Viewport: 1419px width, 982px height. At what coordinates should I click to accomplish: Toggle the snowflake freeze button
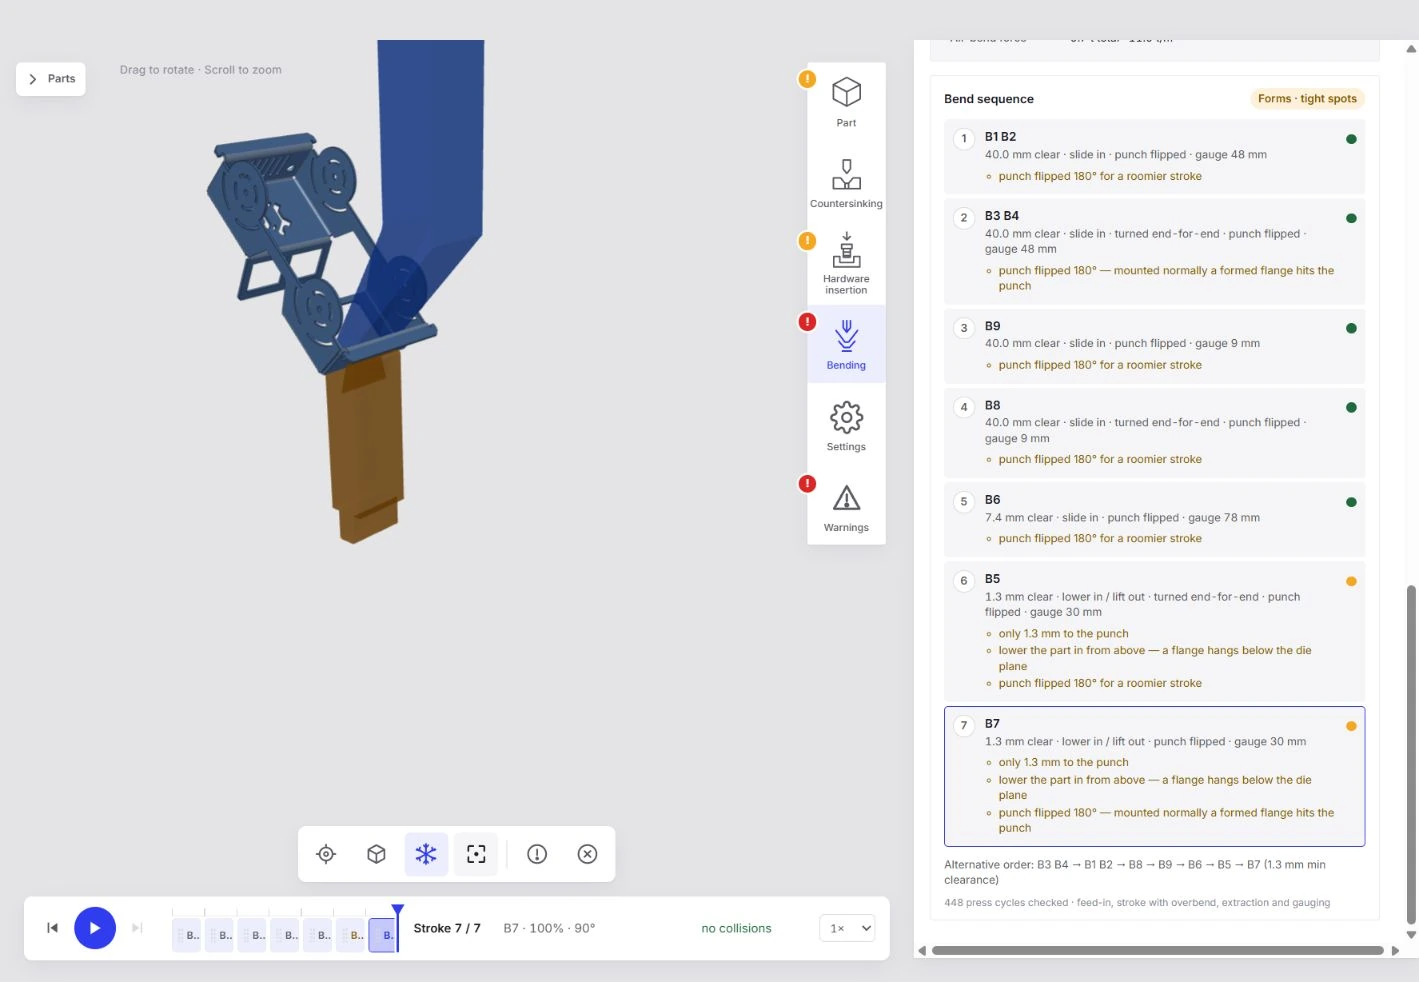click(x=426, y=854)
